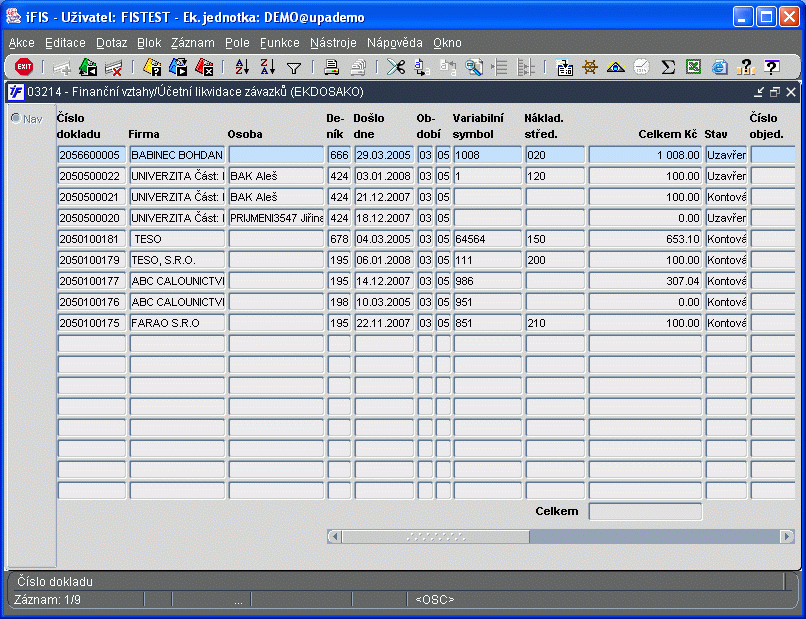Select the Nav radio button

point(16,118)
